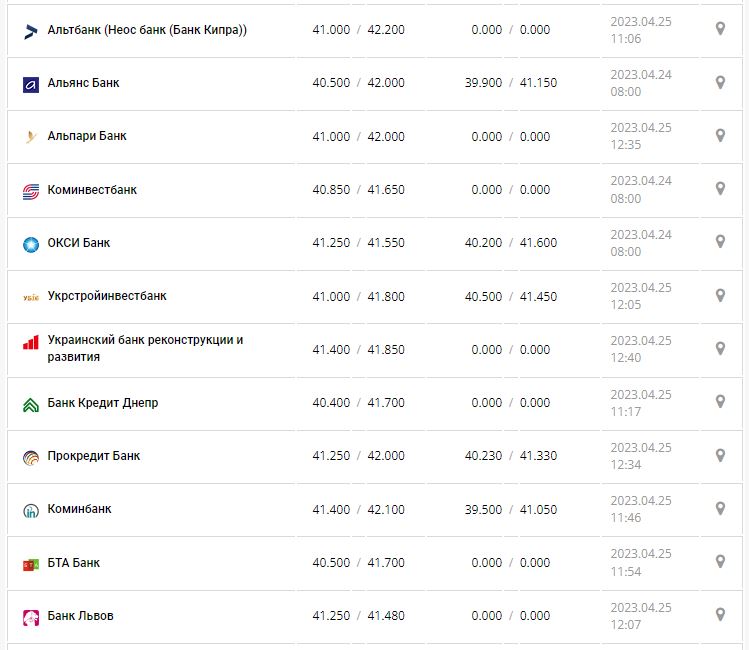Show location of Коминбанк via pin
This screenshot has width=749, height=650.
(x=720, y=508)
